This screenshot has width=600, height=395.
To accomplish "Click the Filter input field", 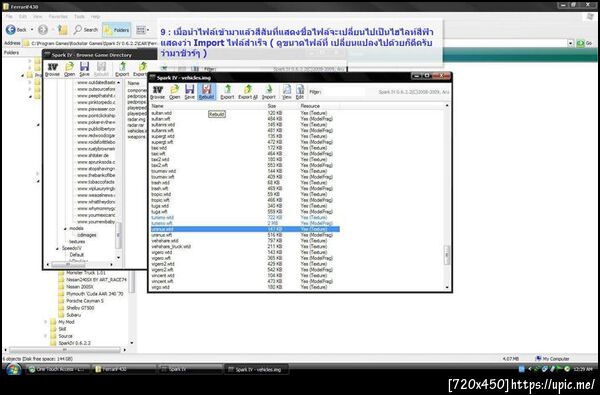I will coord(344,92).
